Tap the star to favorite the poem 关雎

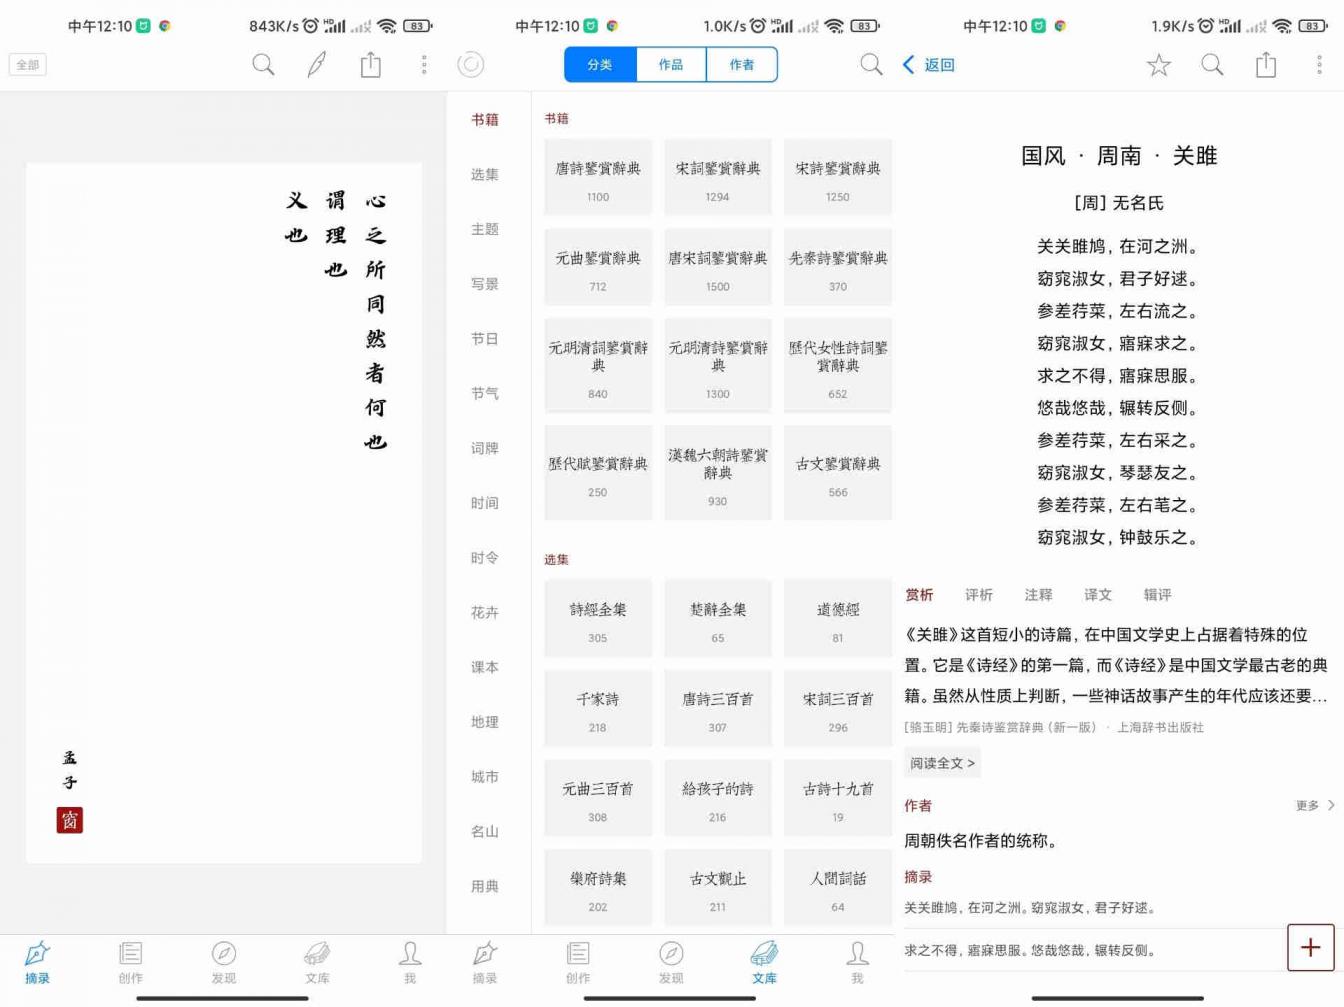click(x=1157, y=64)
